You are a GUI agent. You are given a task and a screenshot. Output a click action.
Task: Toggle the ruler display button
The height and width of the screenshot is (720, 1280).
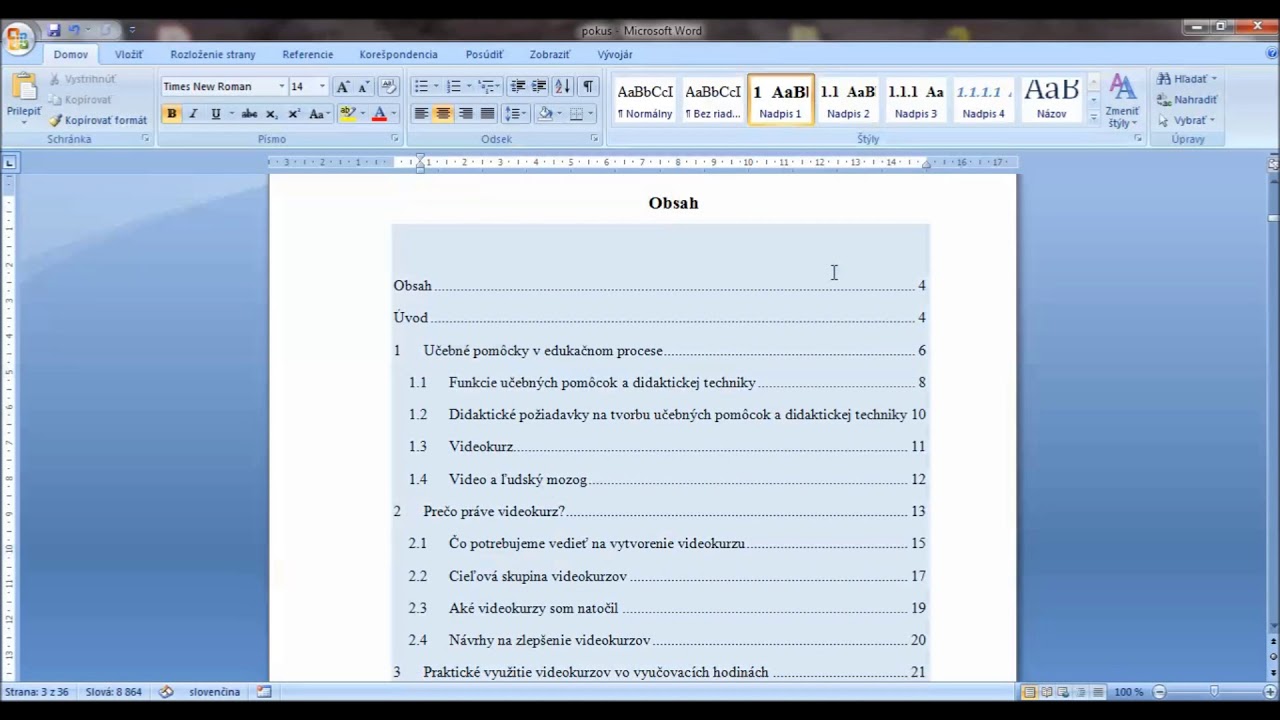coord(1273,163)
